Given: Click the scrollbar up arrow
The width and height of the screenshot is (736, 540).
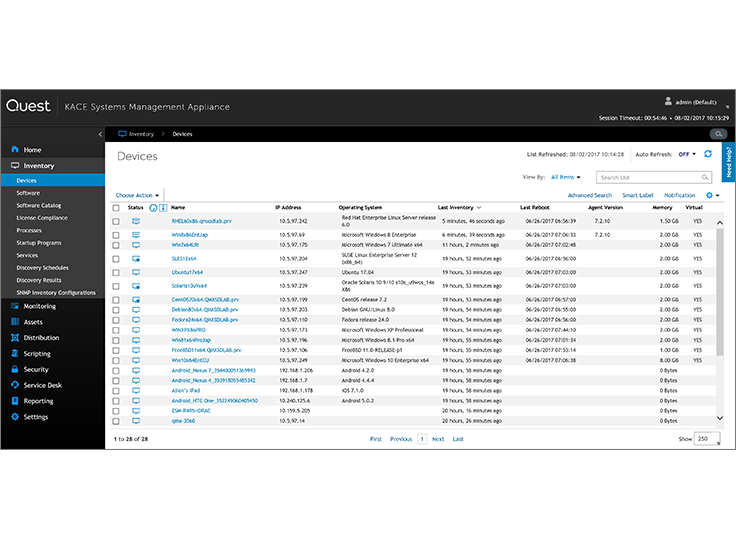Looking at the screenshot, I should [720, 223].
